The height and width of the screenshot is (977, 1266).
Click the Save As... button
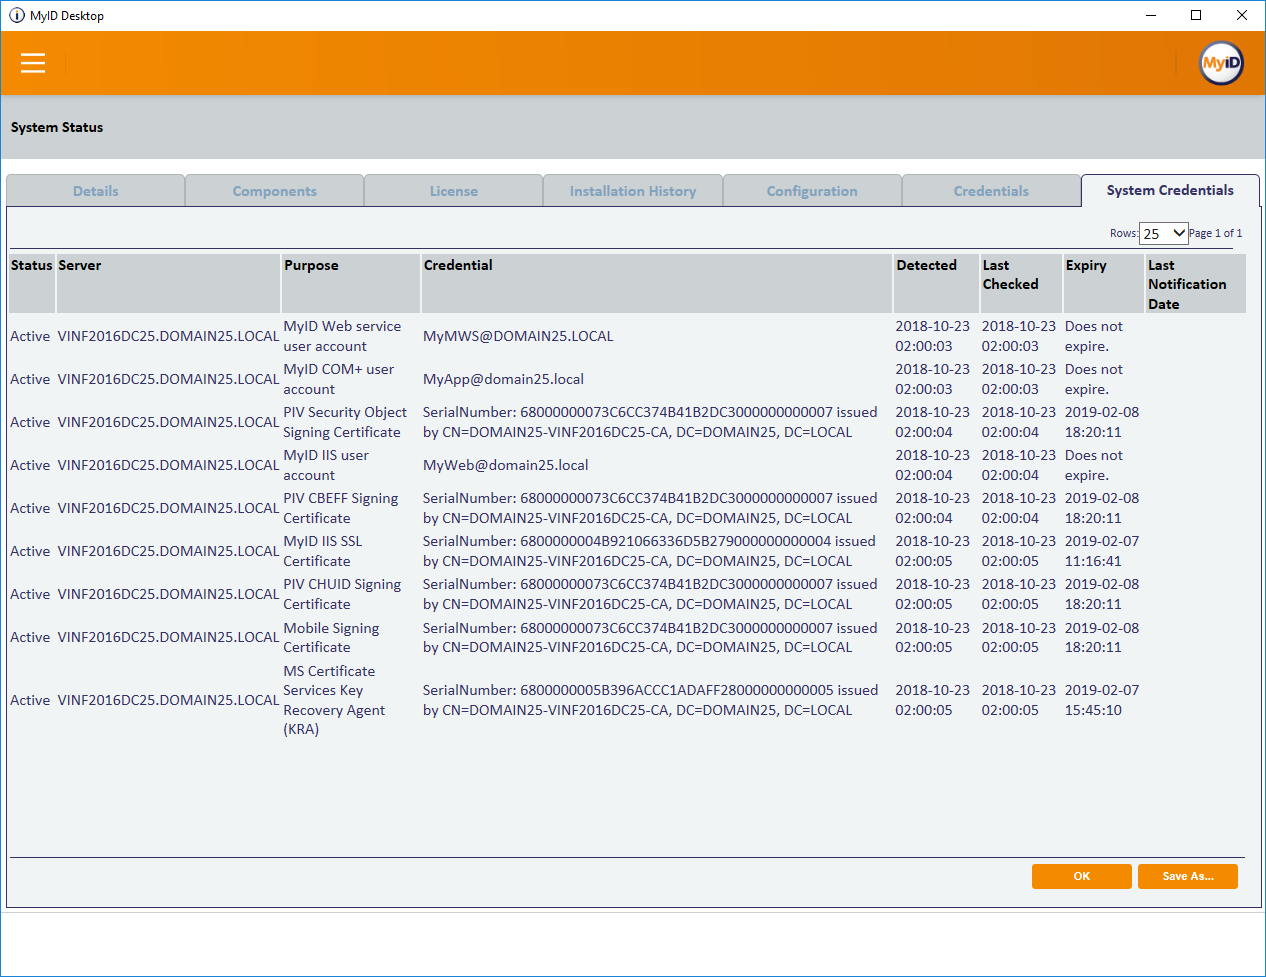tap(1188, 876)
